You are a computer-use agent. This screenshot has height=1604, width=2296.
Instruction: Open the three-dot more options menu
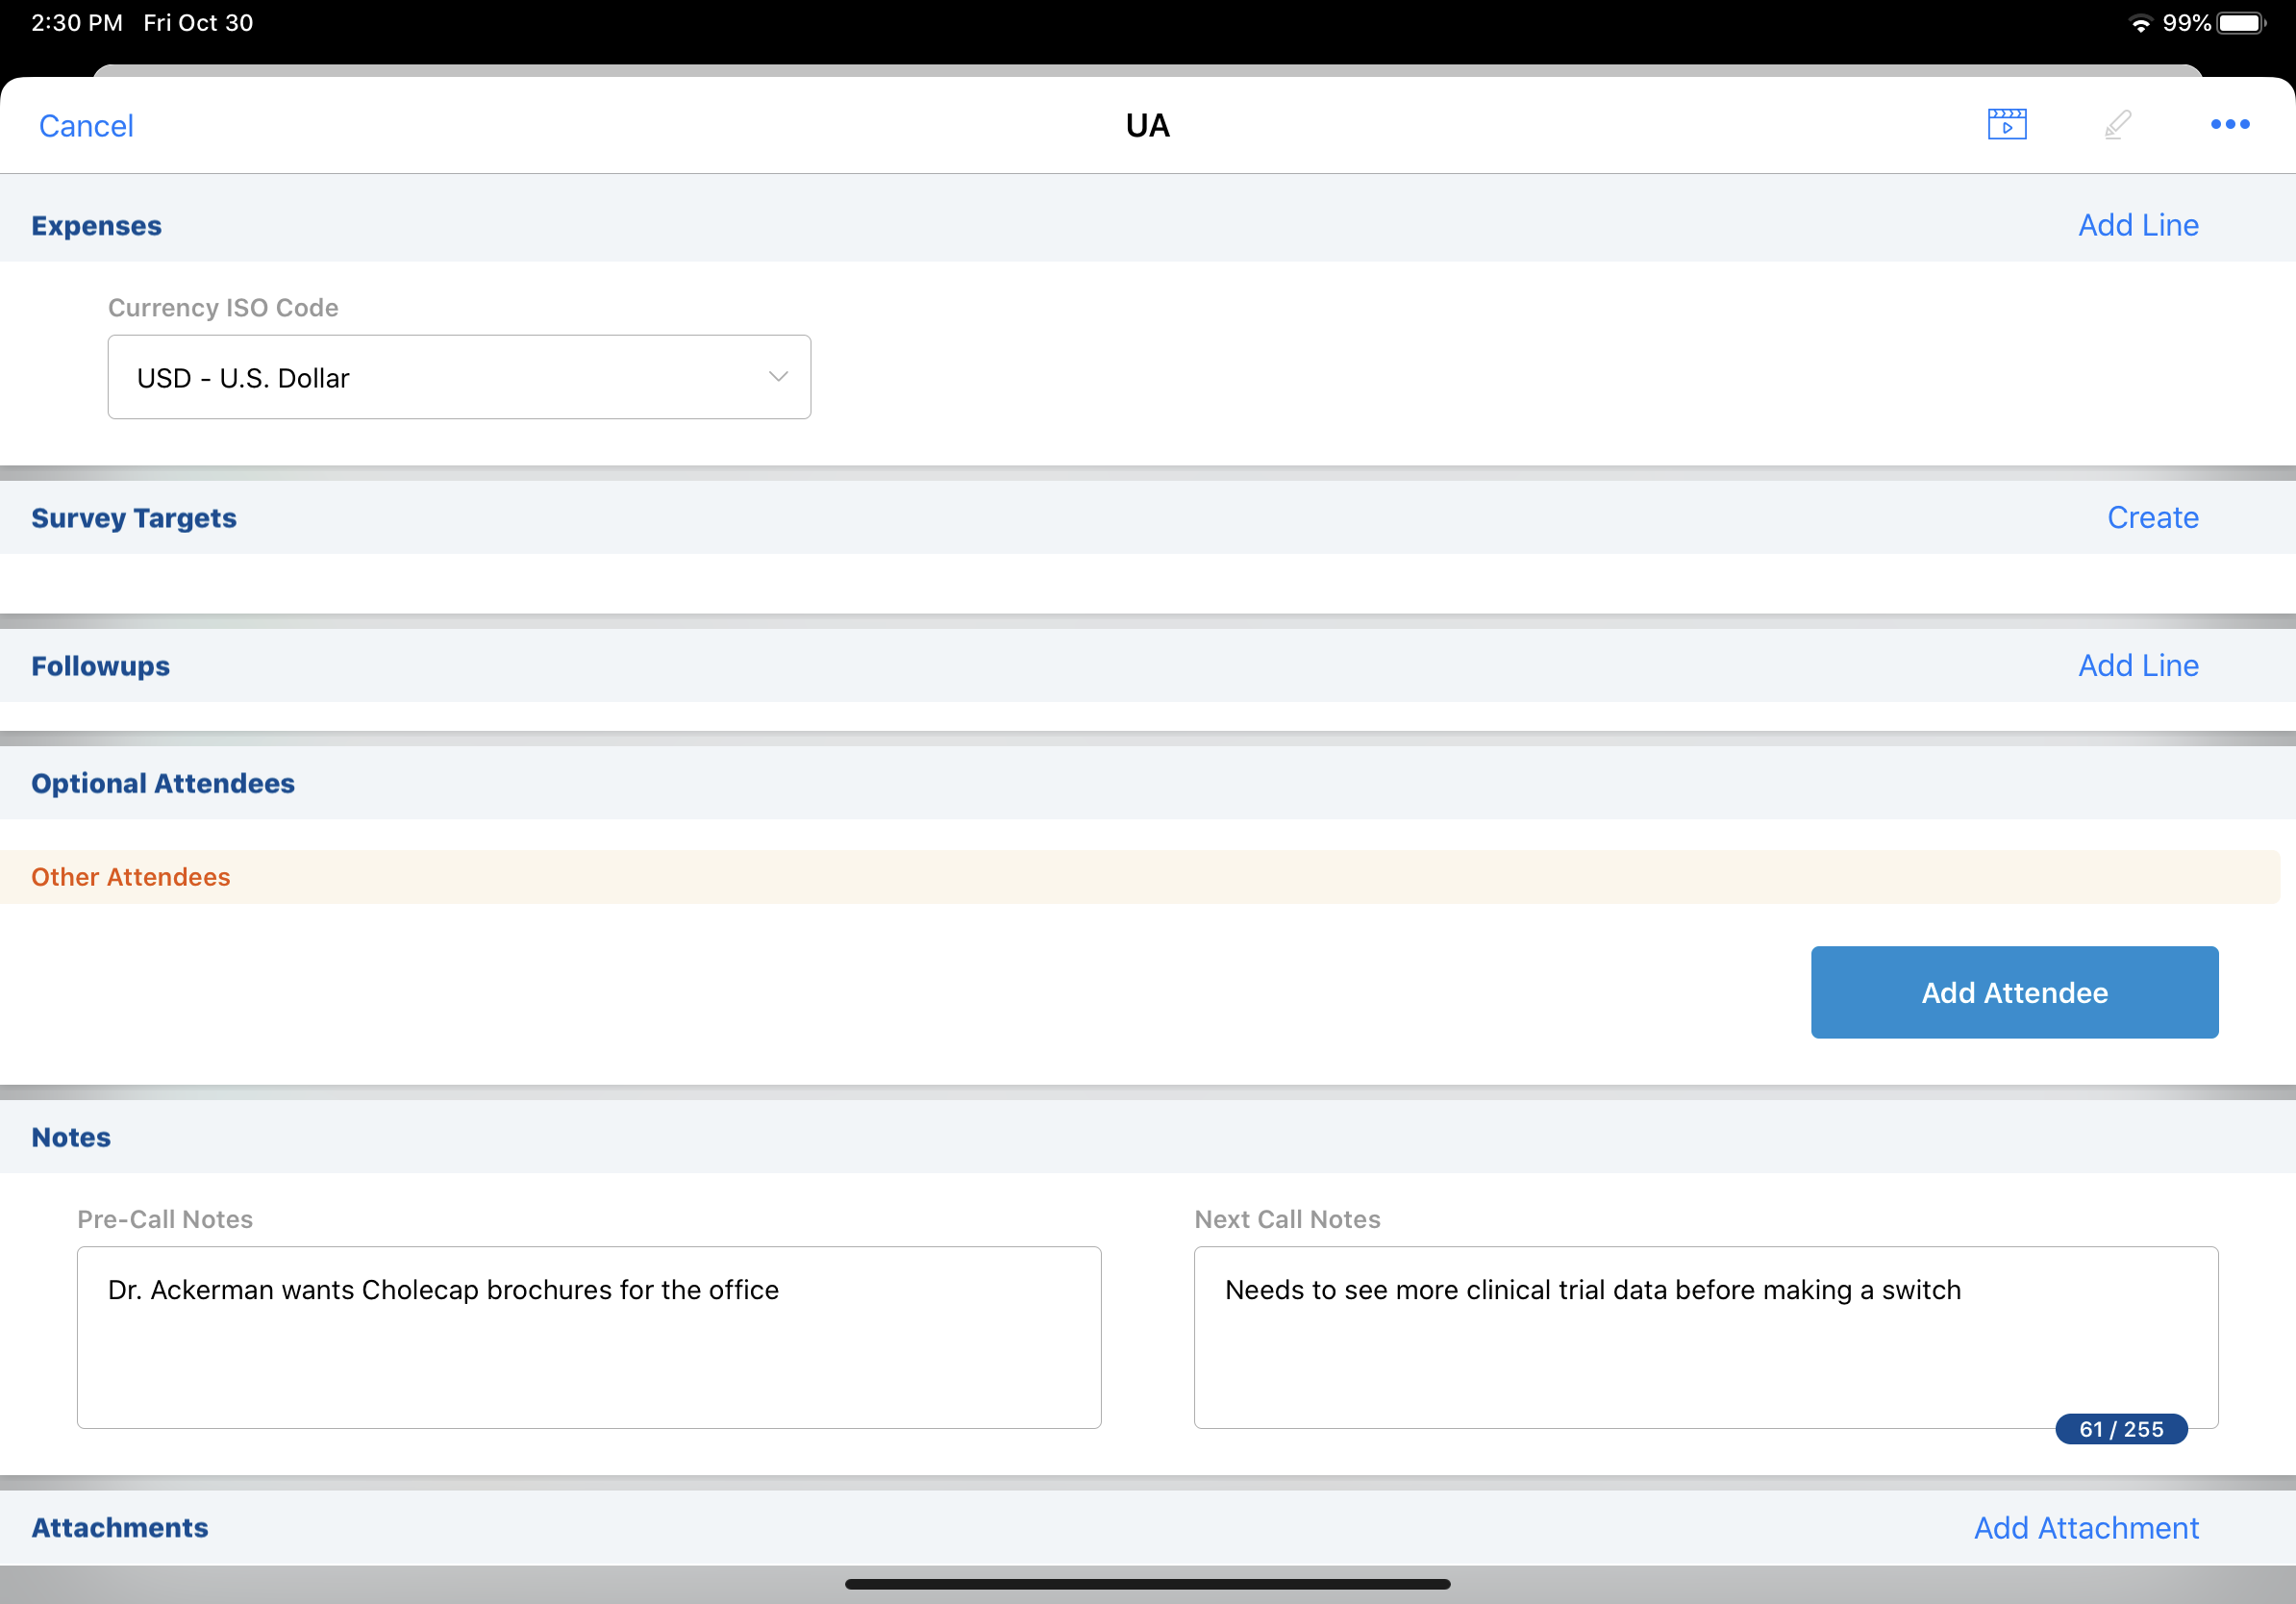click(2229, 125)
